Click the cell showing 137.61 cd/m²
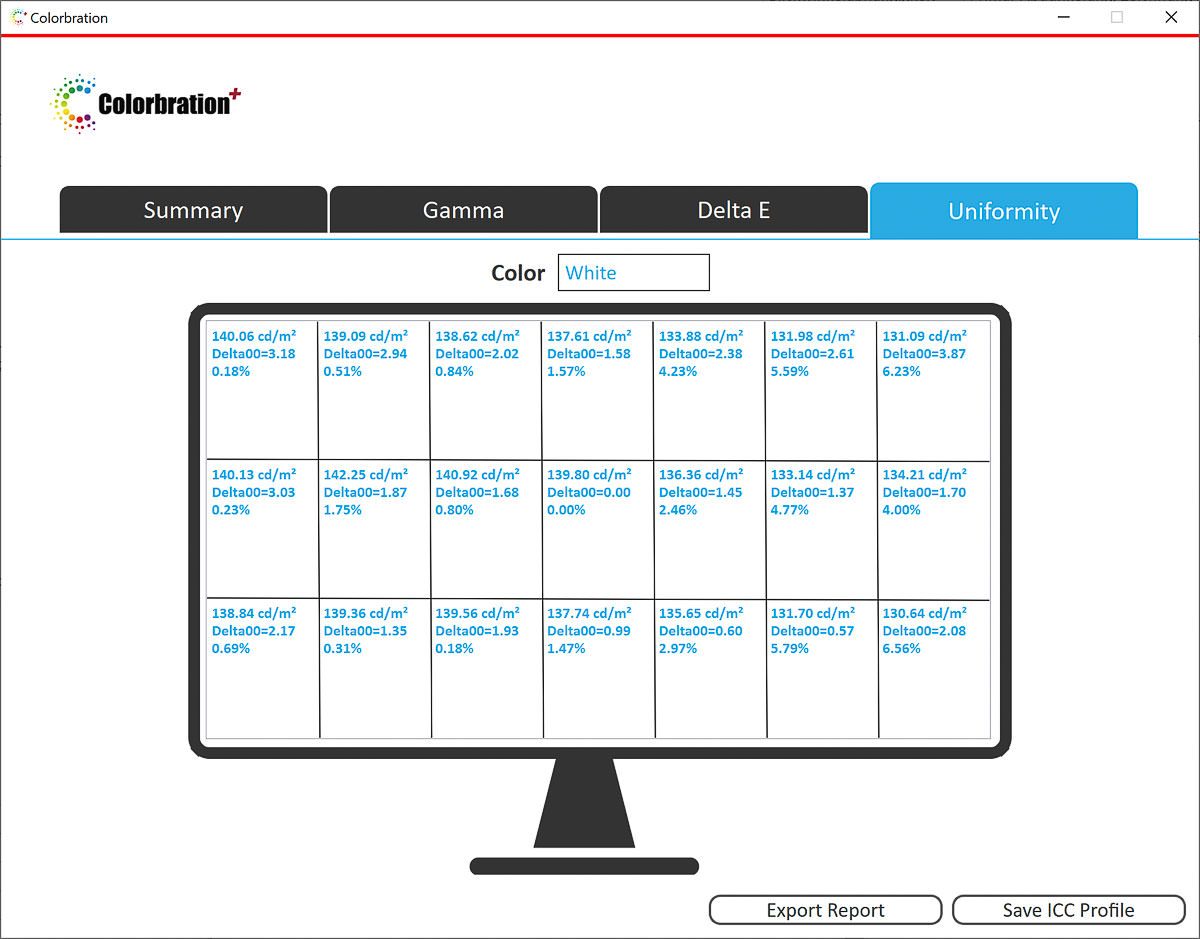Image resolution: width=1200 pixels, height=939 pixels. click(597, 391)
